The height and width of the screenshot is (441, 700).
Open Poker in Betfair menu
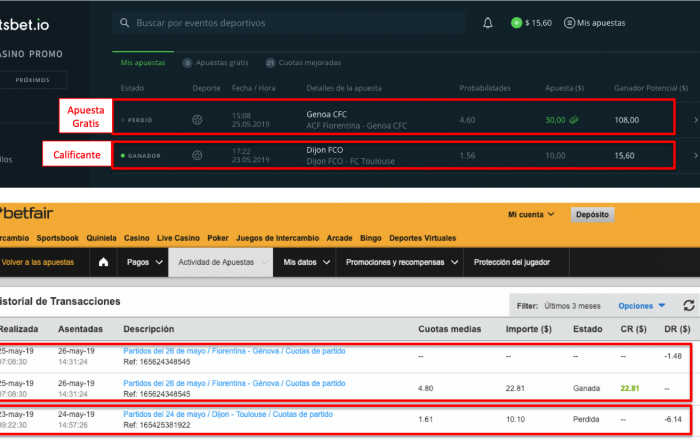point(218,238)
